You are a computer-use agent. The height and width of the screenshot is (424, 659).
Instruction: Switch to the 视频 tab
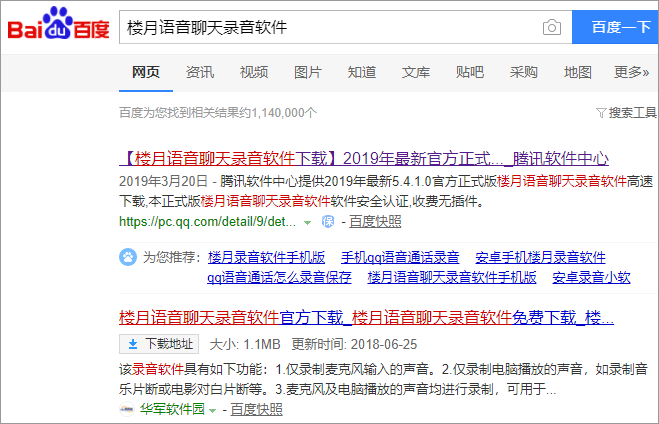254,72
